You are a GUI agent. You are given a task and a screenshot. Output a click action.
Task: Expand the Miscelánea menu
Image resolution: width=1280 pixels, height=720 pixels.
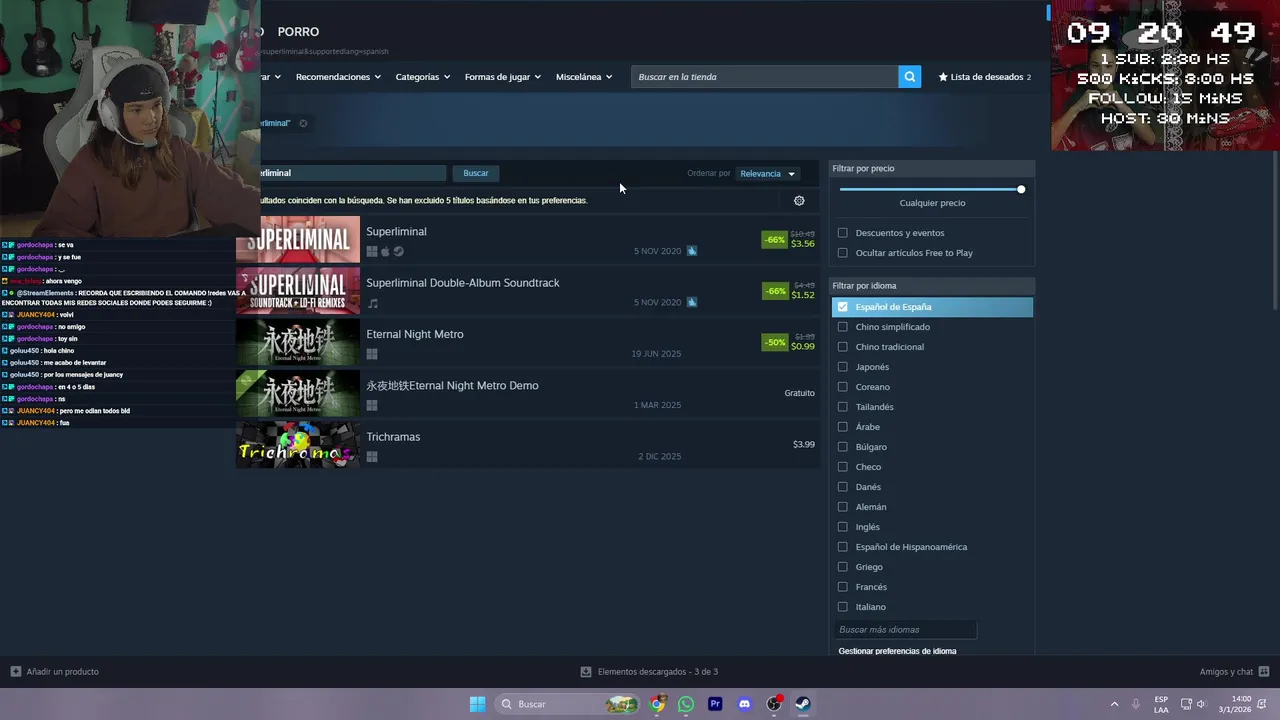click(584, 77)
